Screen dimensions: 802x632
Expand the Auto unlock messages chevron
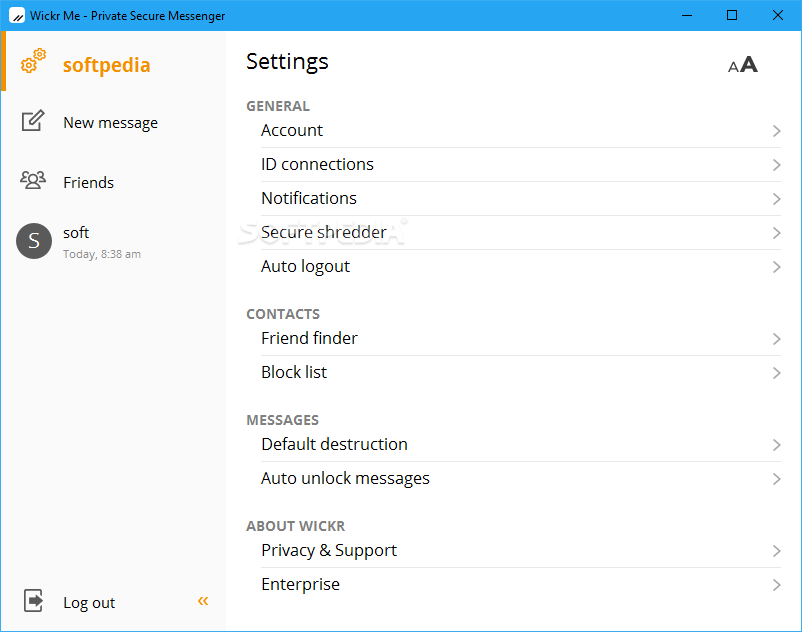[x=776, y=479]
